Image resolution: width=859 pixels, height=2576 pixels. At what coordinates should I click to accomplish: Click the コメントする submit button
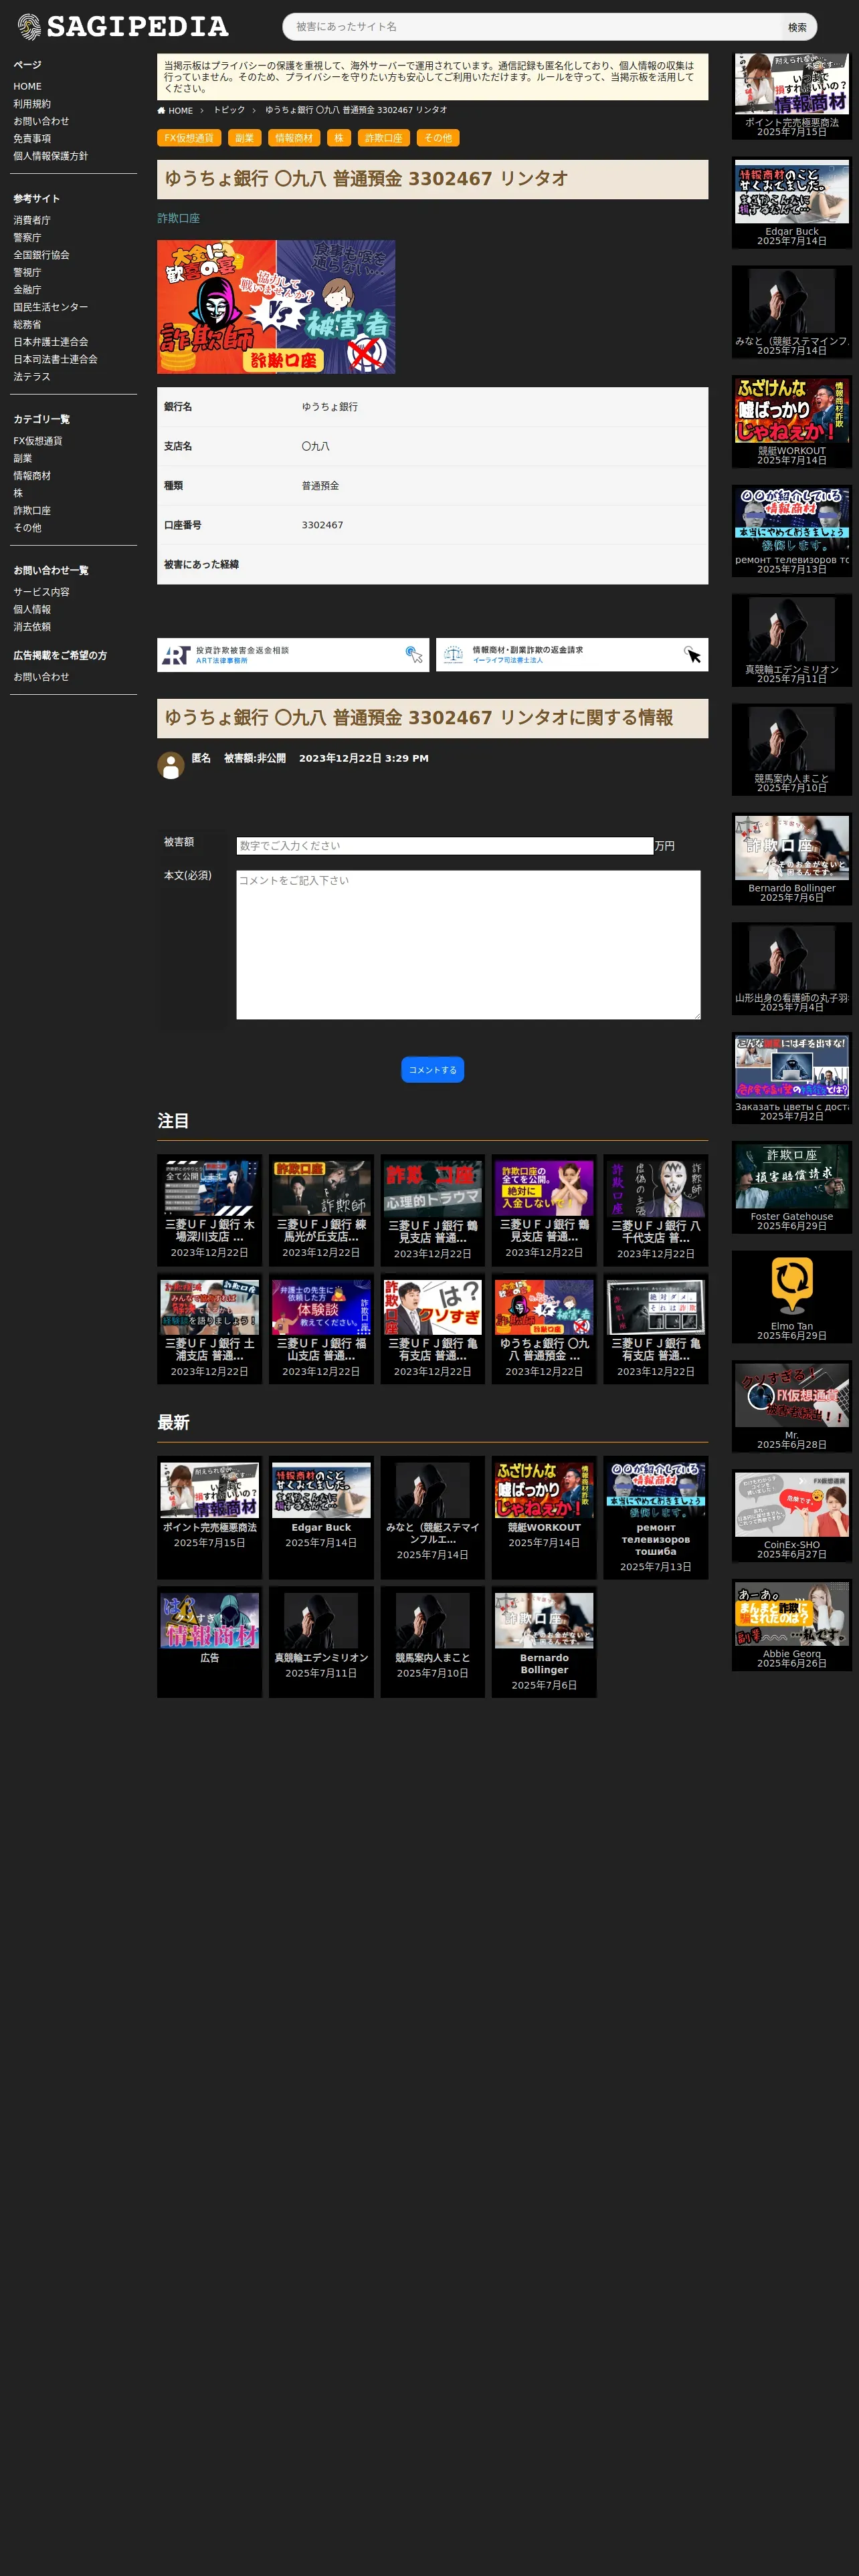coord(432,1070)
